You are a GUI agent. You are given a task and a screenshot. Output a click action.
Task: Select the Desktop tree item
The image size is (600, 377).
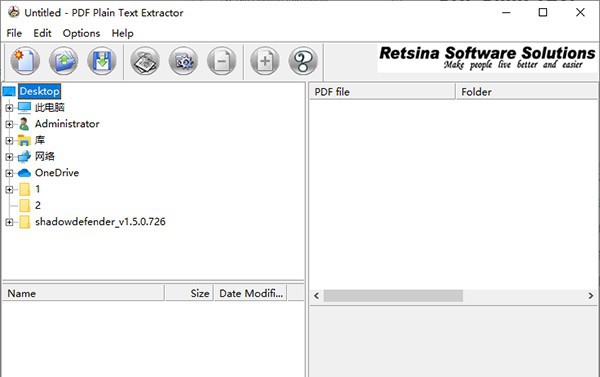pos(39,91)
